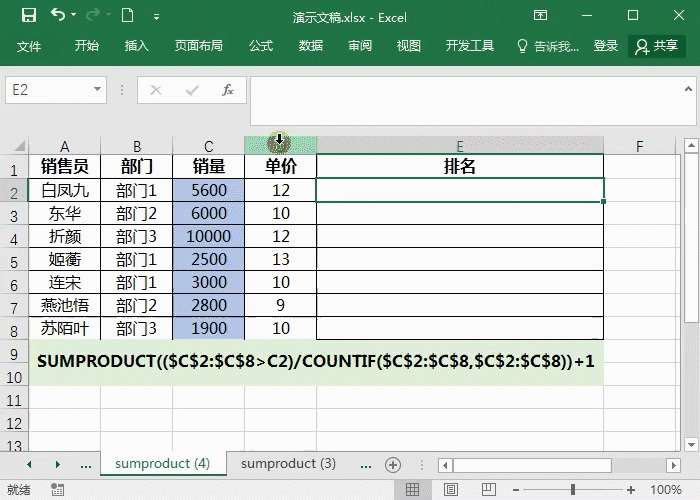Select column C header
700x500 pixels.
tap(208, 147)
